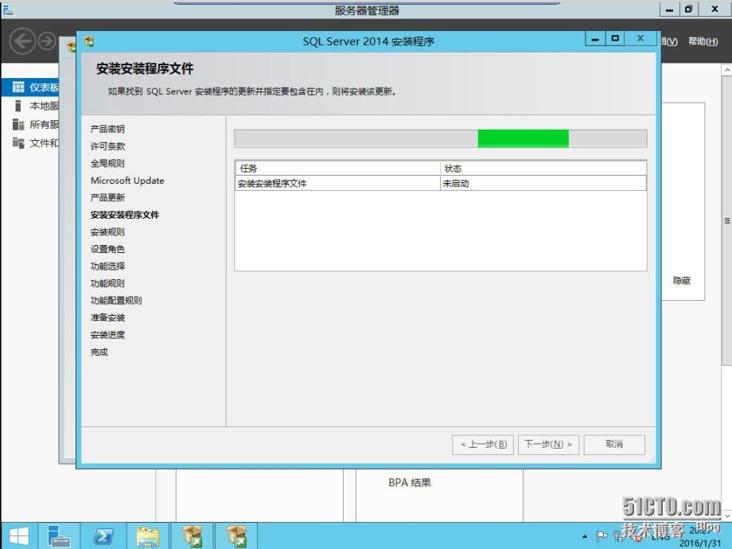Launch PowerShell from the taskbar

tap(103, 536)
